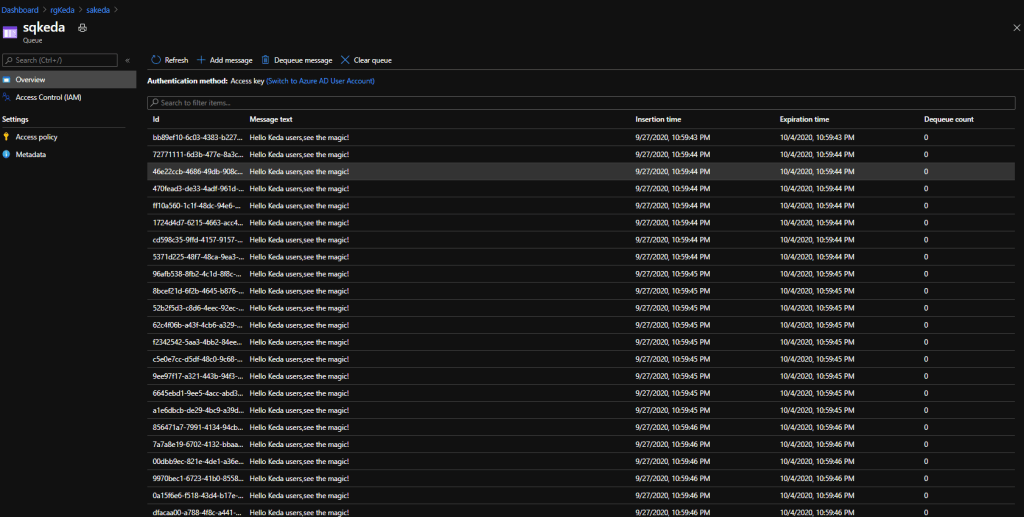Select message row 470fead3-de33-4adf-961d
Screen dimensions: 1024x517
click(x=581, y=189)
